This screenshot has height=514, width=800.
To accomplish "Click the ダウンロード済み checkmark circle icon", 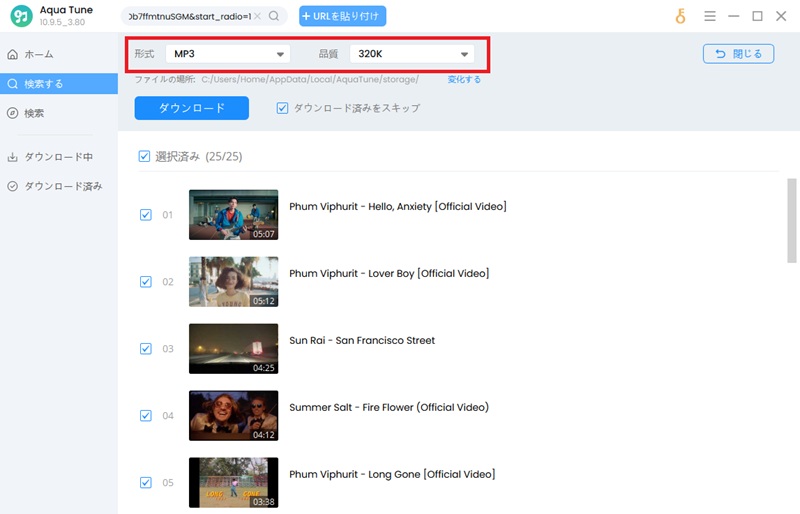I will point(13,186).
